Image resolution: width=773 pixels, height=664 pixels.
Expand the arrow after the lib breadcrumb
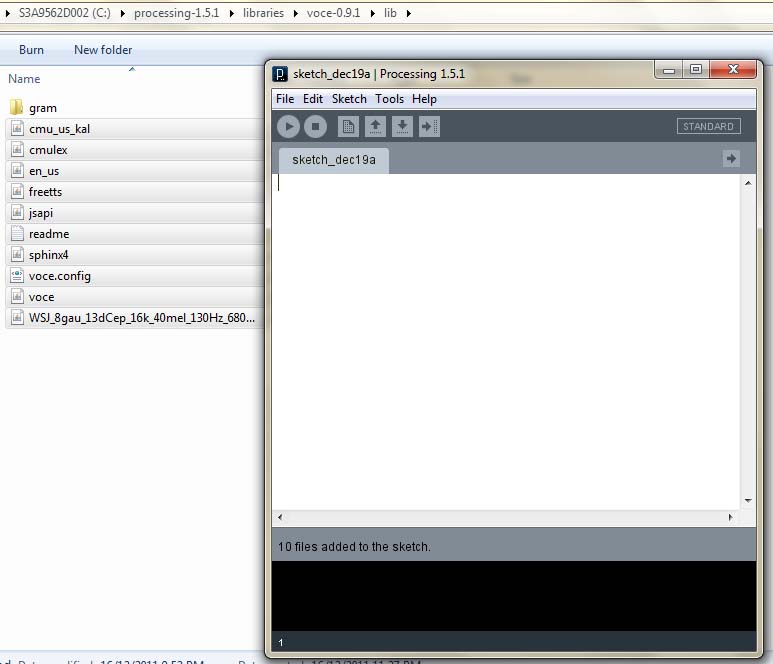coord(409,13)
